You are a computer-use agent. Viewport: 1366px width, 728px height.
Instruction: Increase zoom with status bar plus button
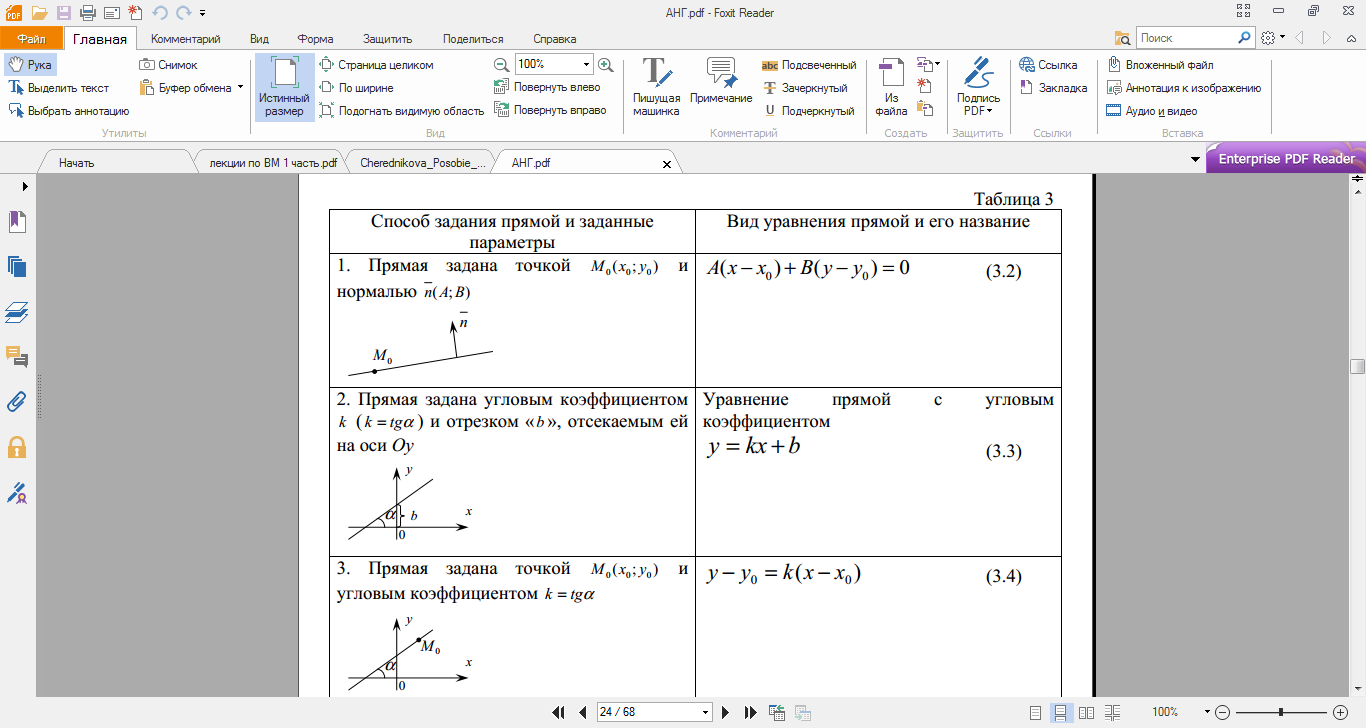(x=1341, y=712)
